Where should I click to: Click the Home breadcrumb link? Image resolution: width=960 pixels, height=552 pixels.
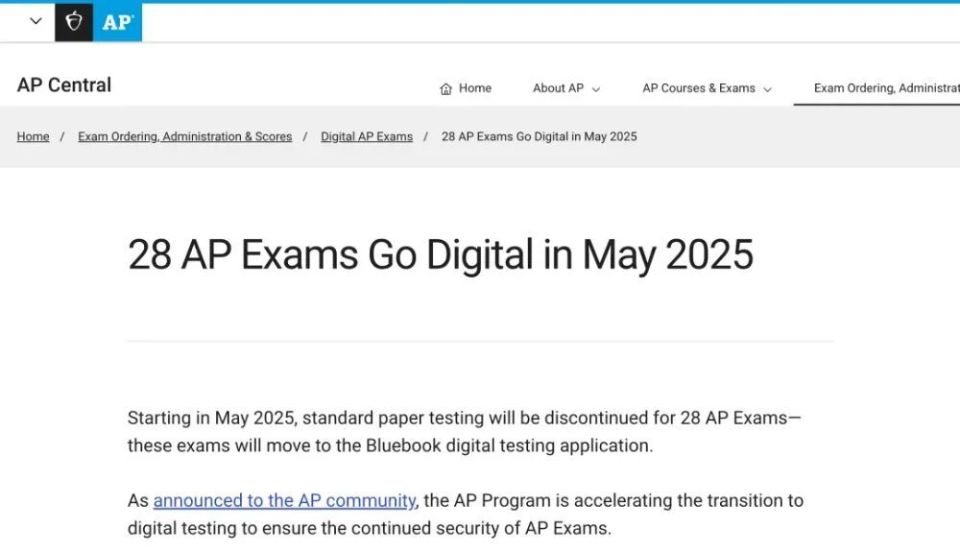pyautogui.click(x=33, y=136)
